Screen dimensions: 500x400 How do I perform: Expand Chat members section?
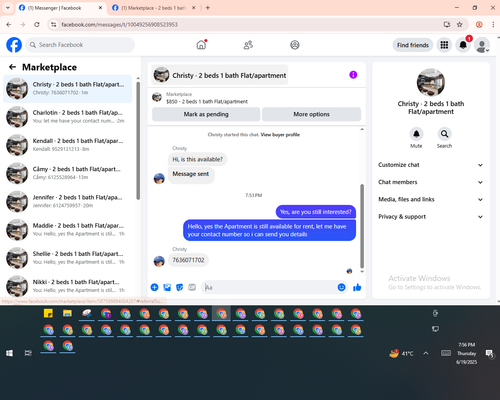[x=431, y=182]
